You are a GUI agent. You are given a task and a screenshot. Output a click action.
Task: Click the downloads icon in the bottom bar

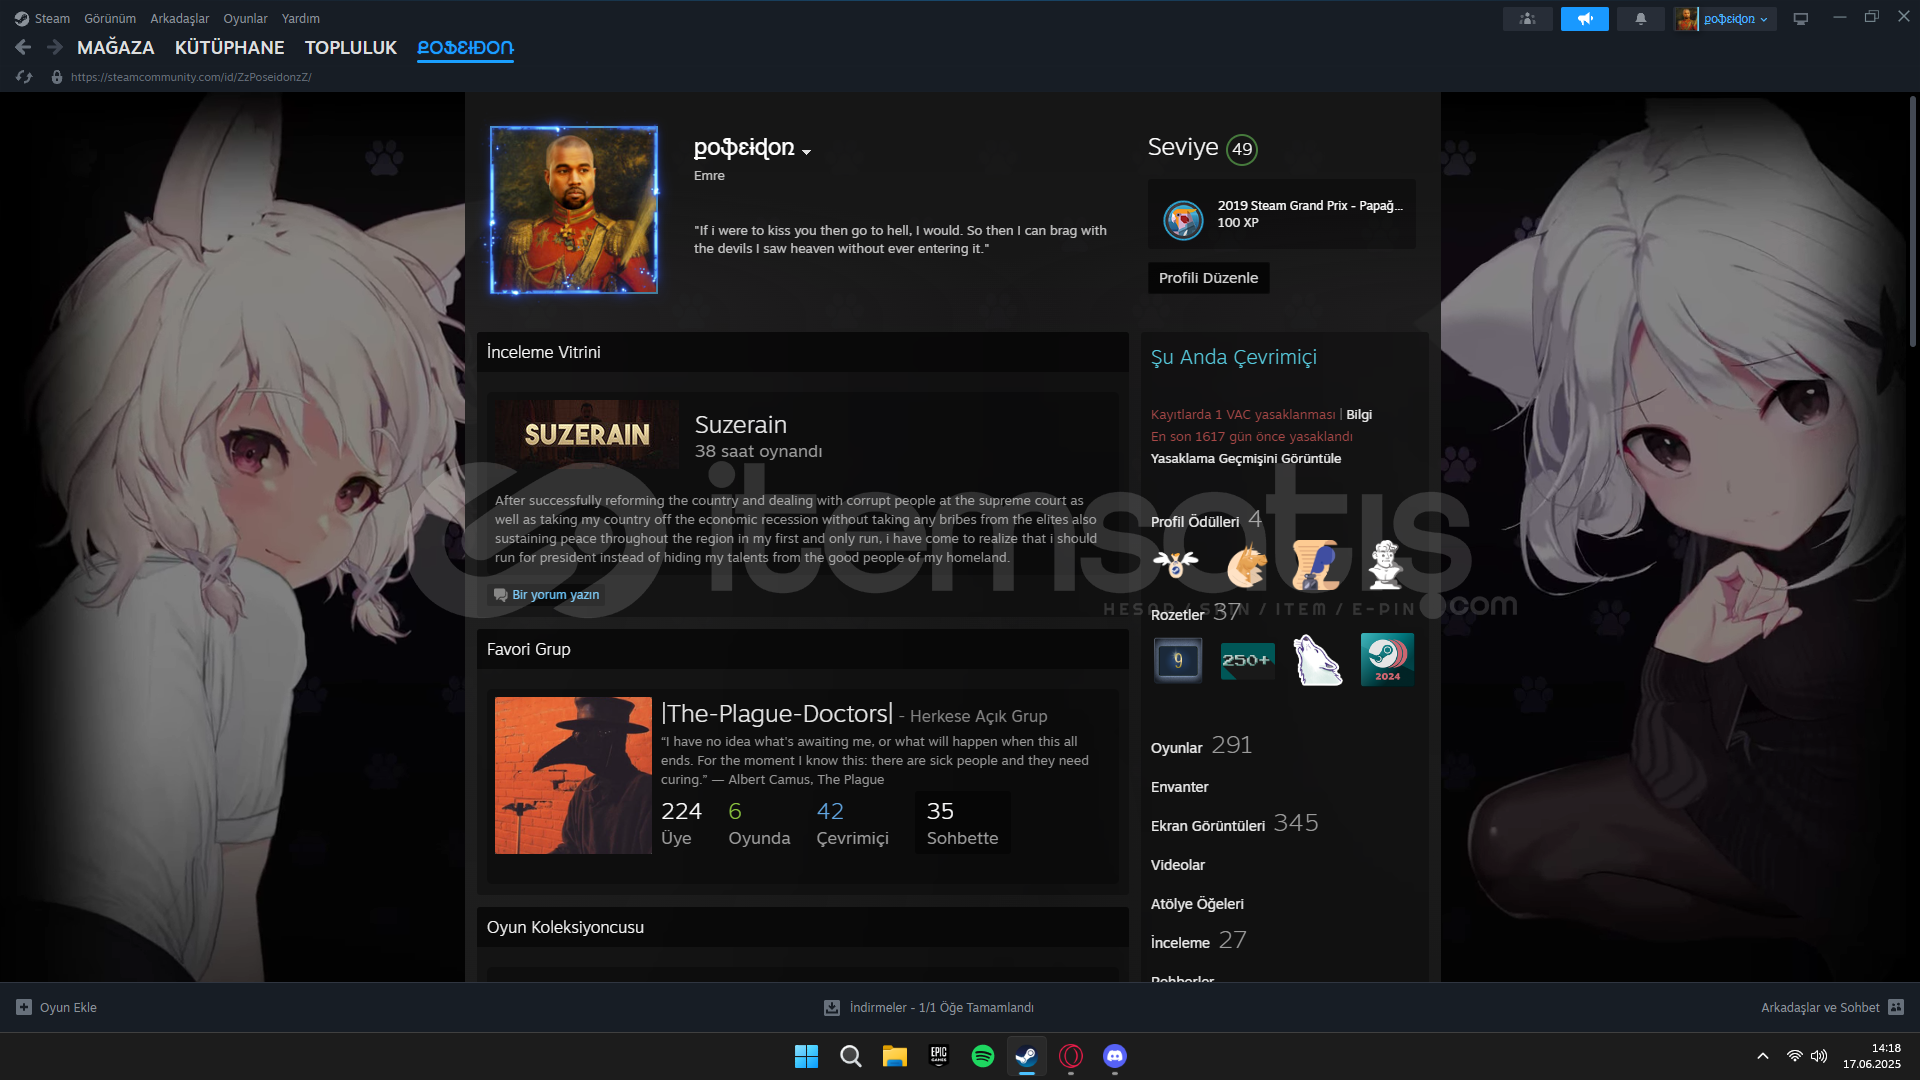click(831, 1007)
